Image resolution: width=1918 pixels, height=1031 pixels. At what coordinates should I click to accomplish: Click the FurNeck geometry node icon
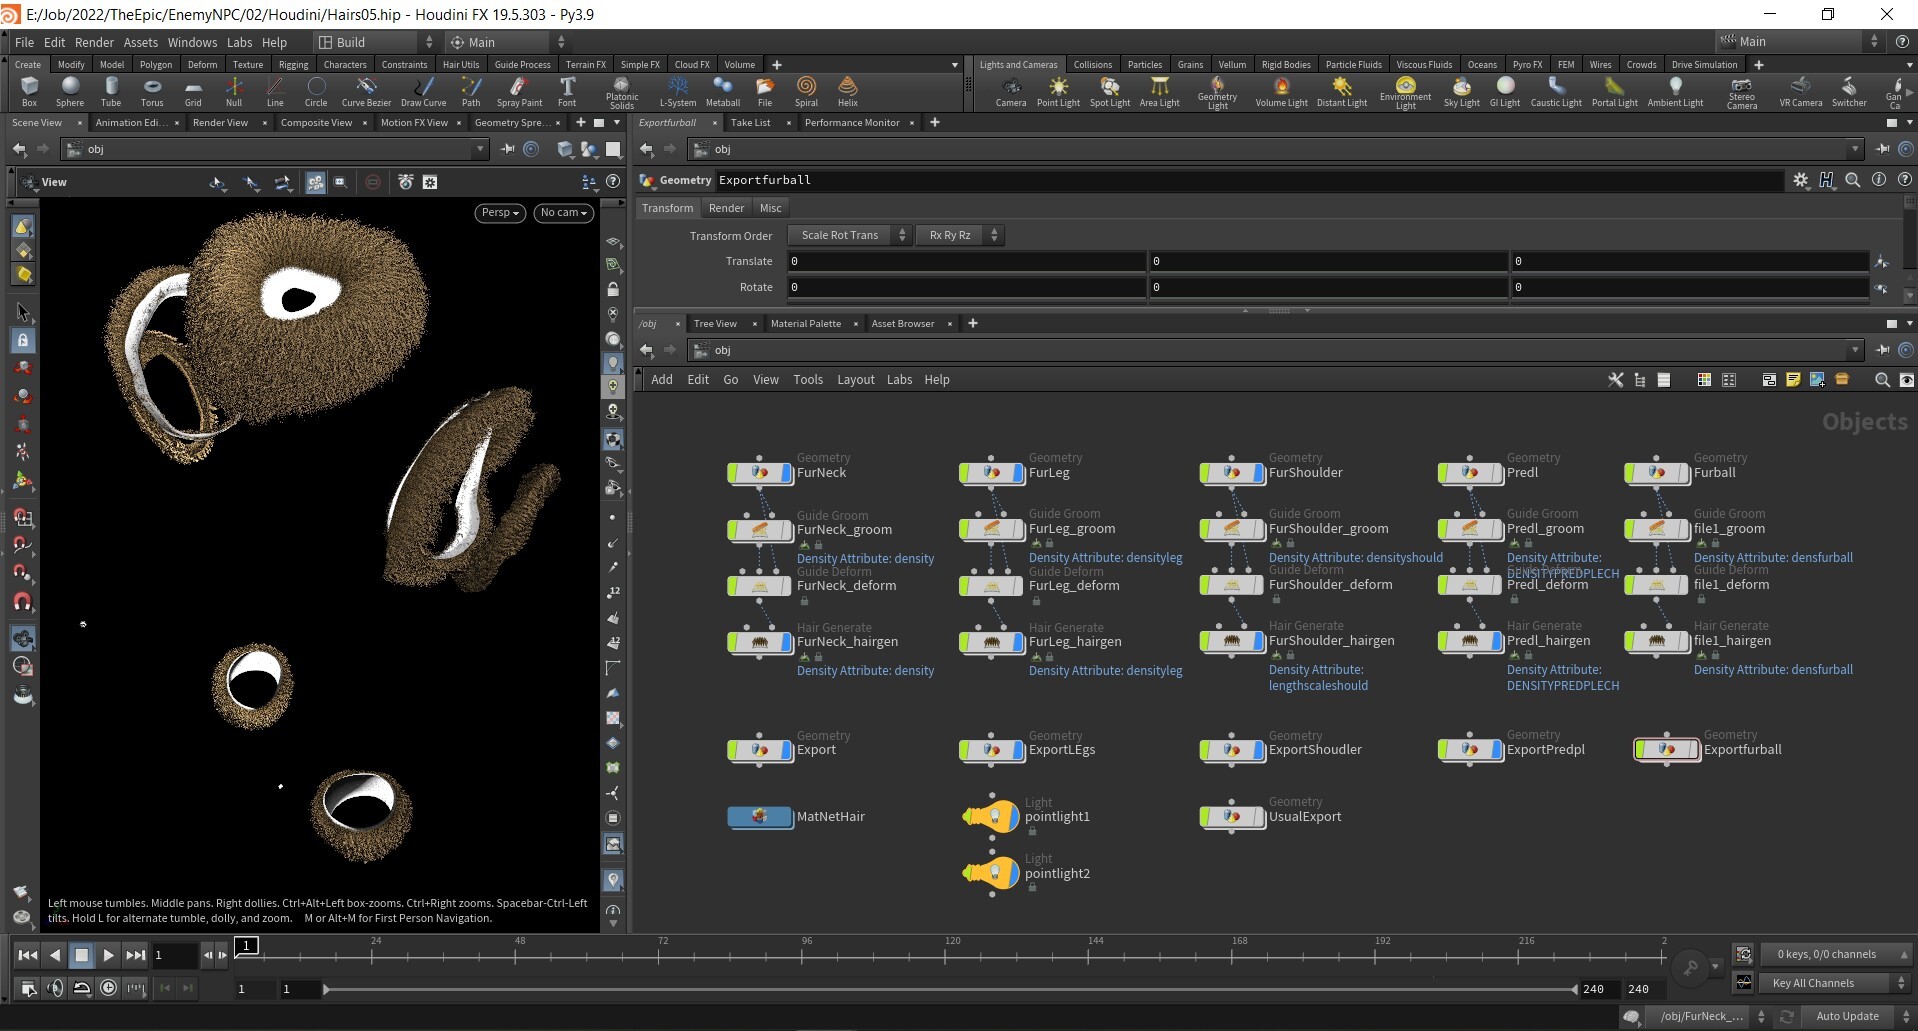point(759,472)
